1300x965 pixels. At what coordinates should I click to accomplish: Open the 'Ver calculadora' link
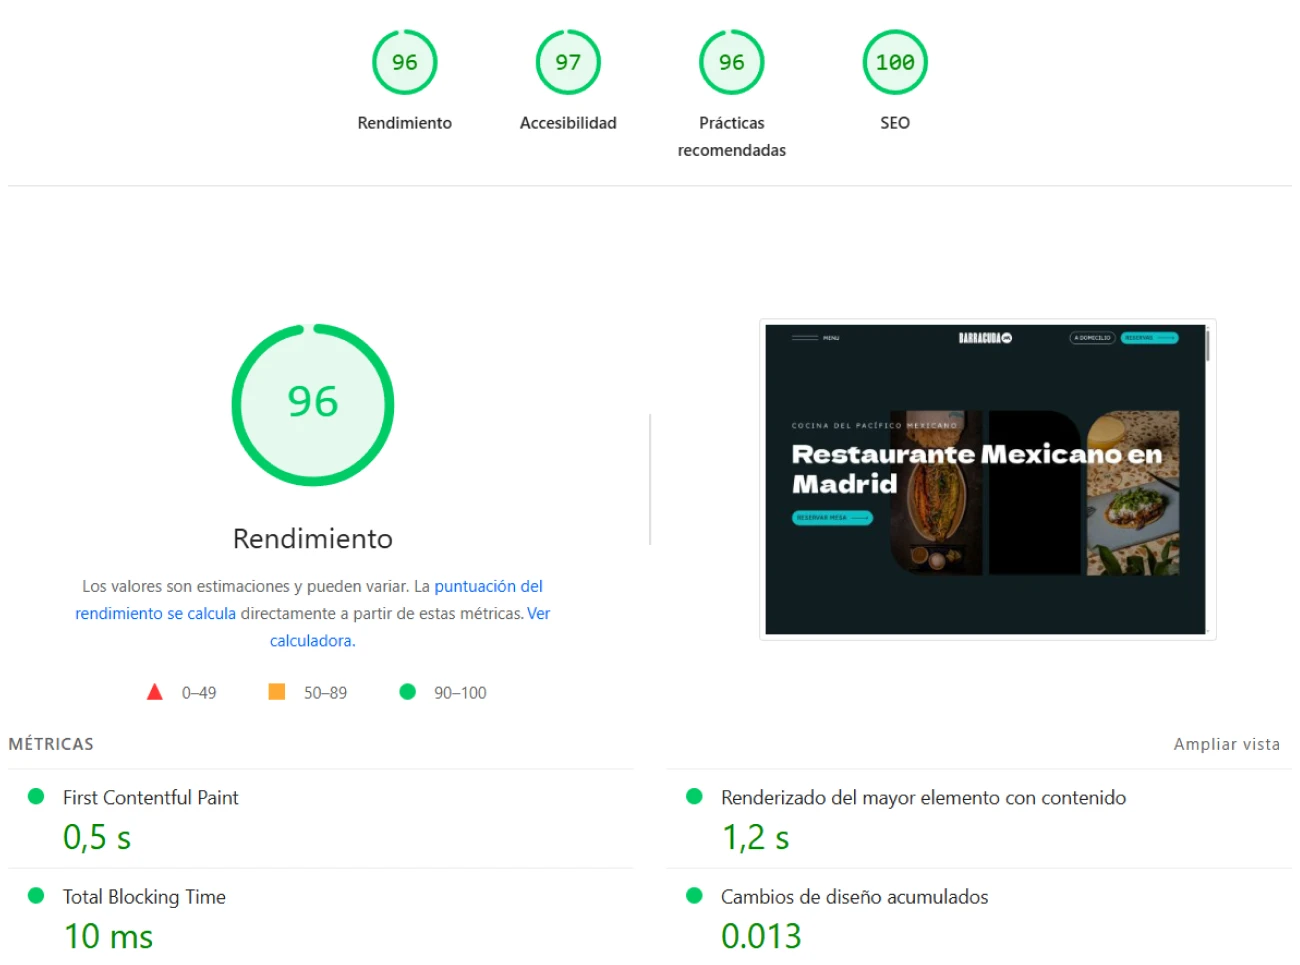point(312,641)
